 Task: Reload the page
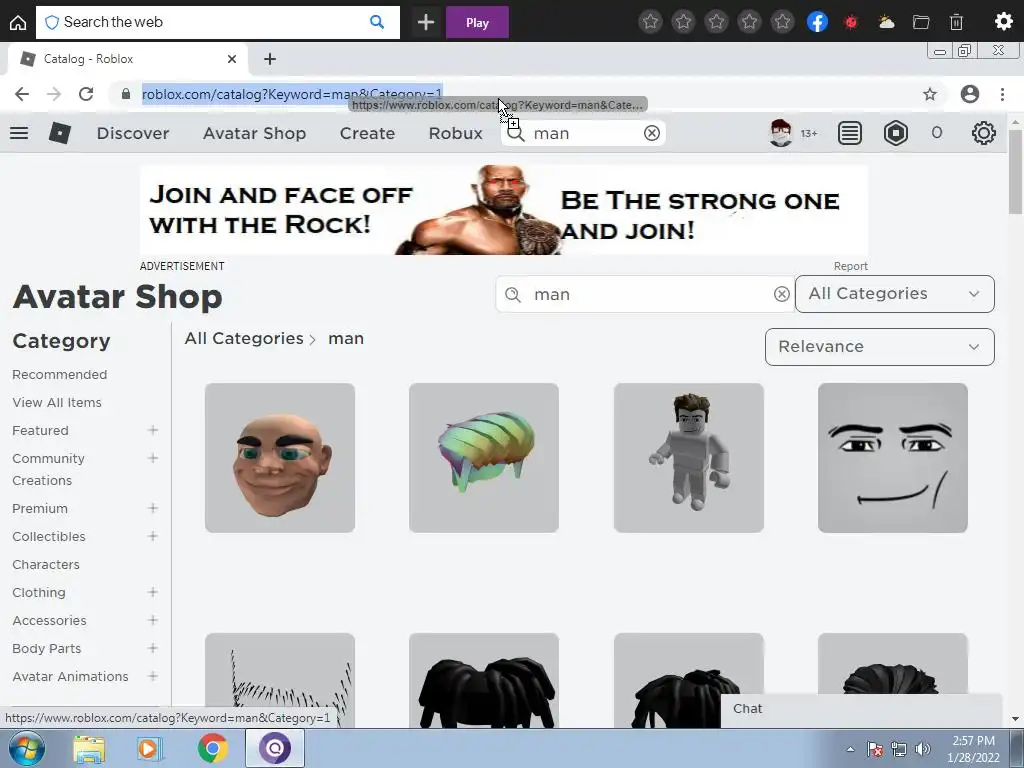click(x=86, y=94)
